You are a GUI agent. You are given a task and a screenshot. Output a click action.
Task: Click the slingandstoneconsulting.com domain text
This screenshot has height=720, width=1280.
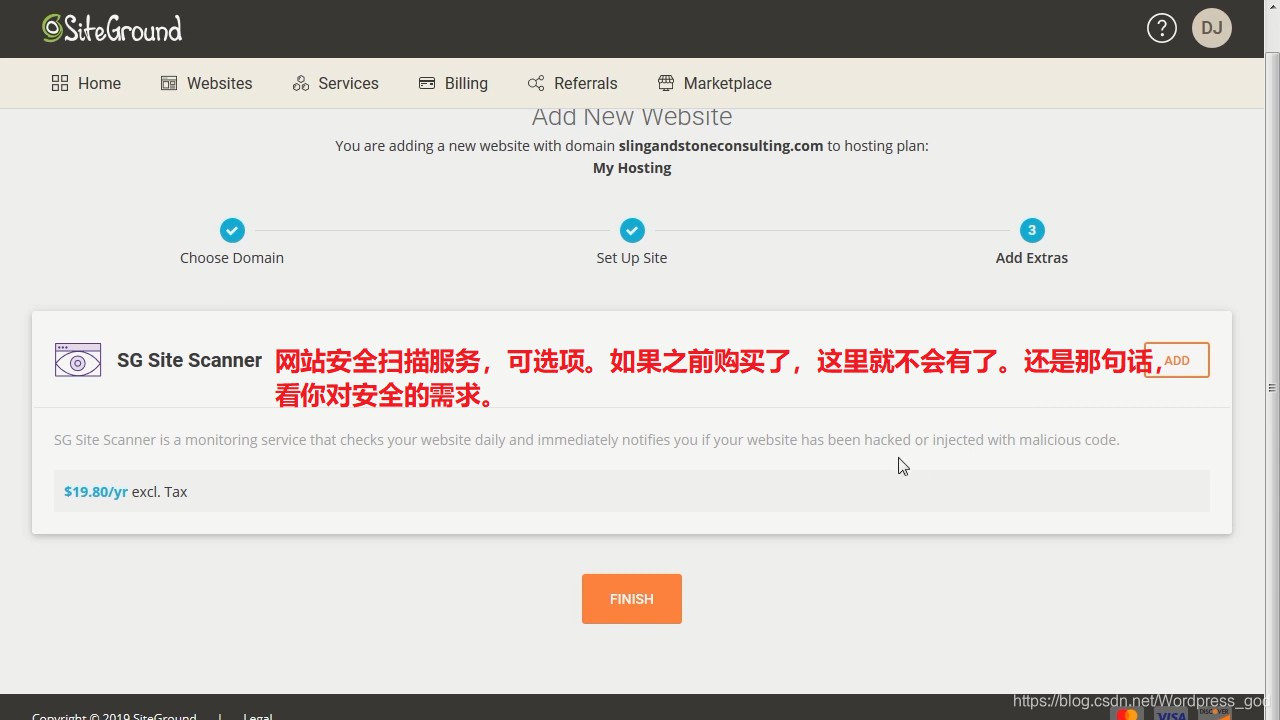pos(721,146)
